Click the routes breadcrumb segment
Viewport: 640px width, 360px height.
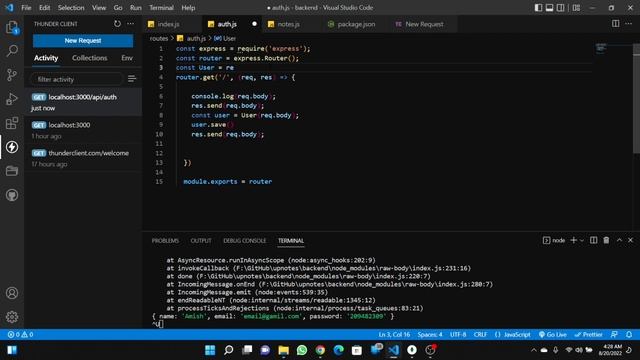tap(159, 38)
